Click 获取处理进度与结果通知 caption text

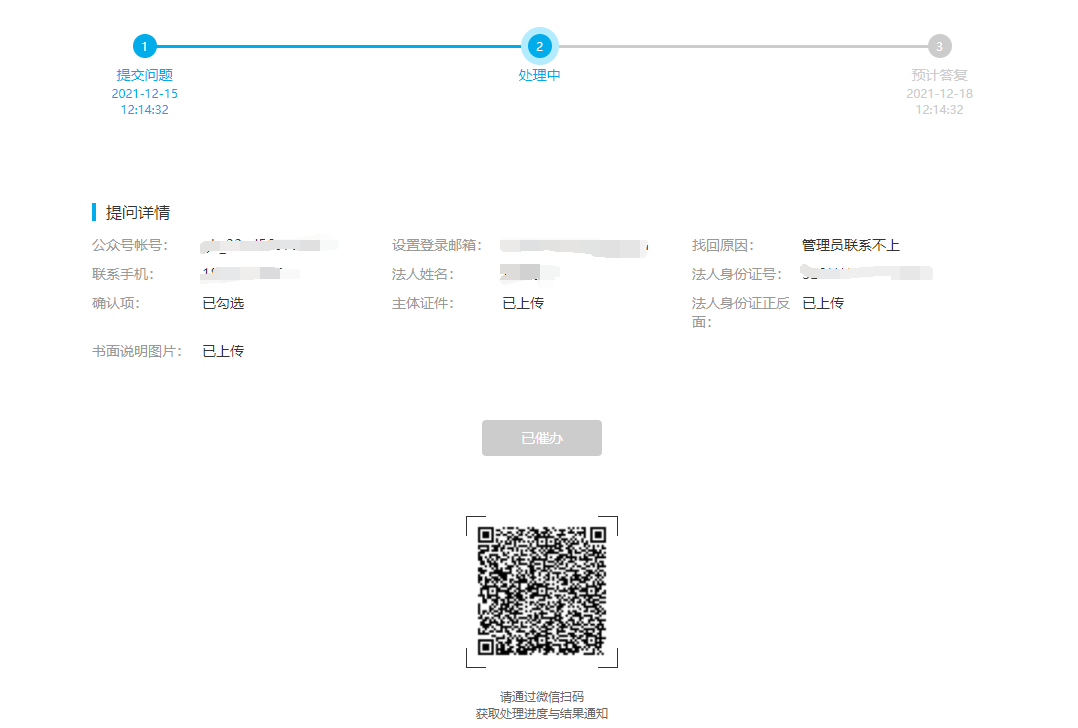(542, 714)
